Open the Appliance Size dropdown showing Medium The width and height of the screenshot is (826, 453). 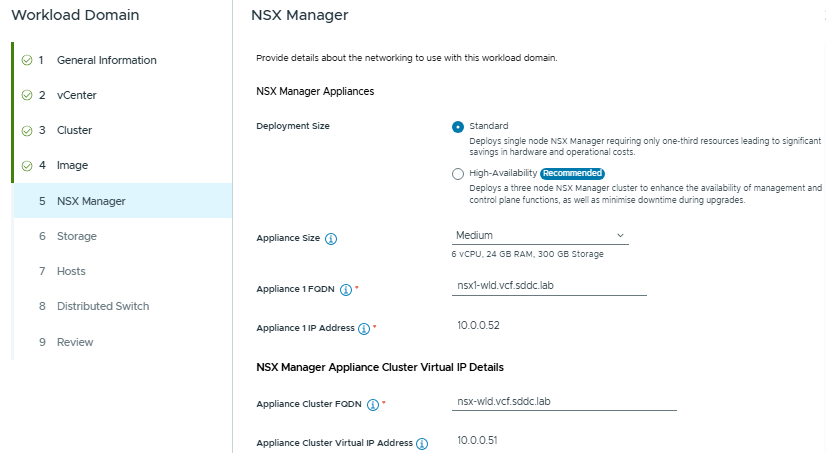tap(539, 236)
